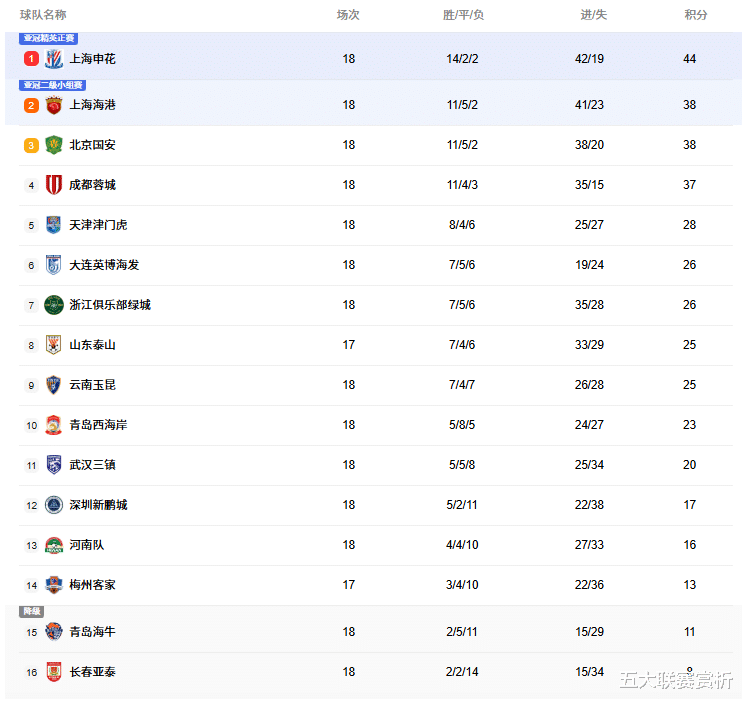Viewport: 742px width, 701px height.
Task: Click the Wuhan Three Towns (武汉三镇) badge
Action: (54, 465)
